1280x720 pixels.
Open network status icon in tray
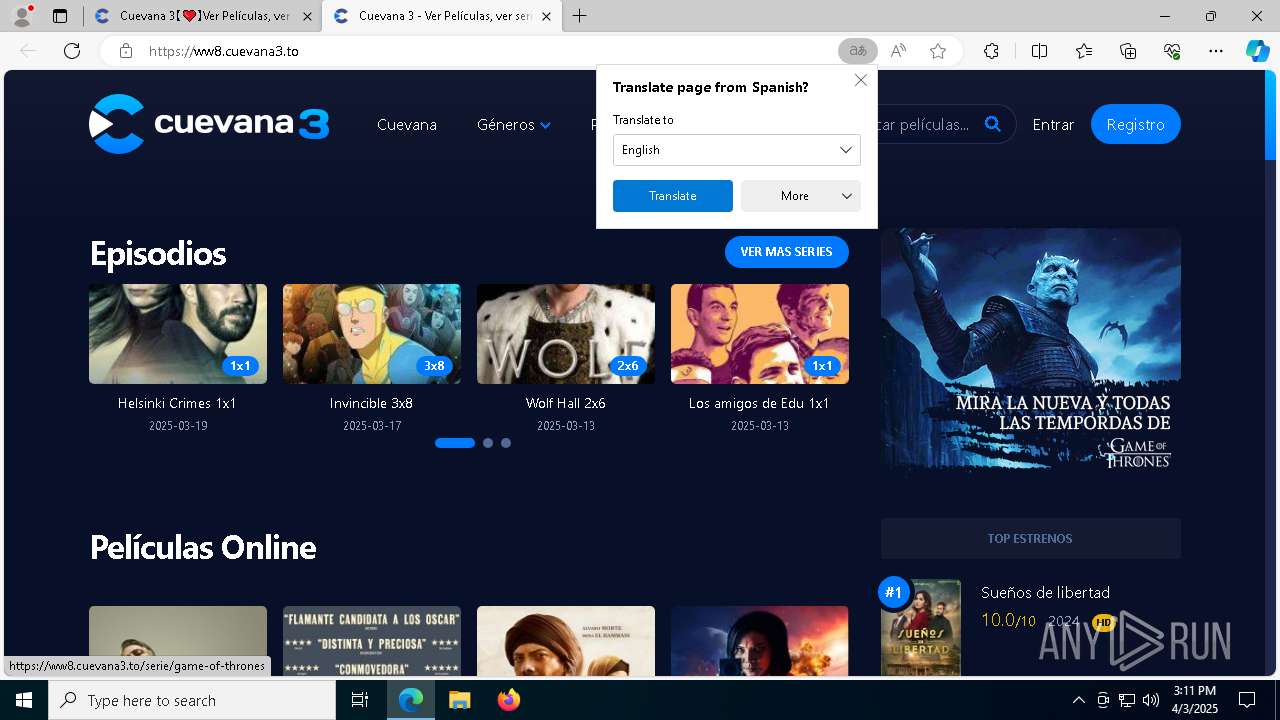(x=1126, y=700)
